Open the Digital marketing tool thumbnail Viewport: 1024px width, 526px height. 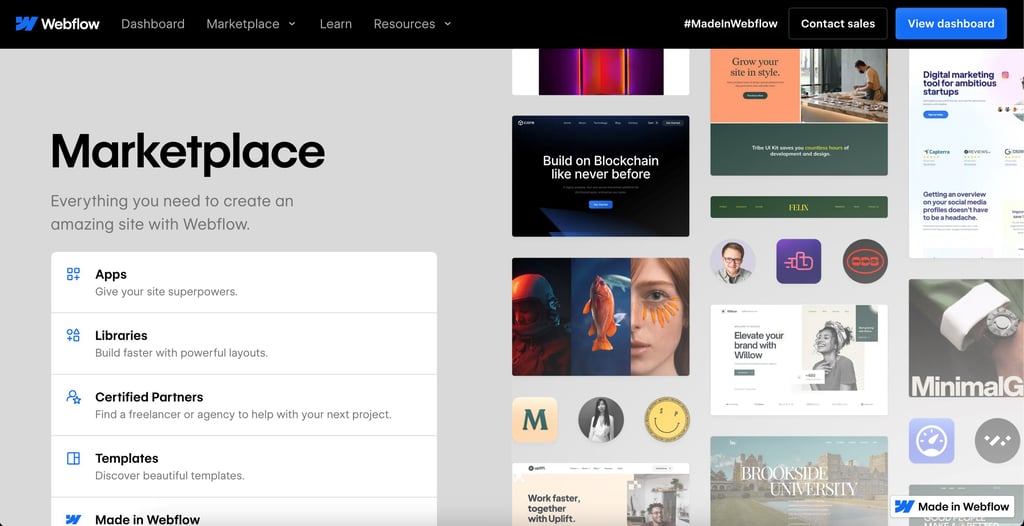click(x=967, y=154)
